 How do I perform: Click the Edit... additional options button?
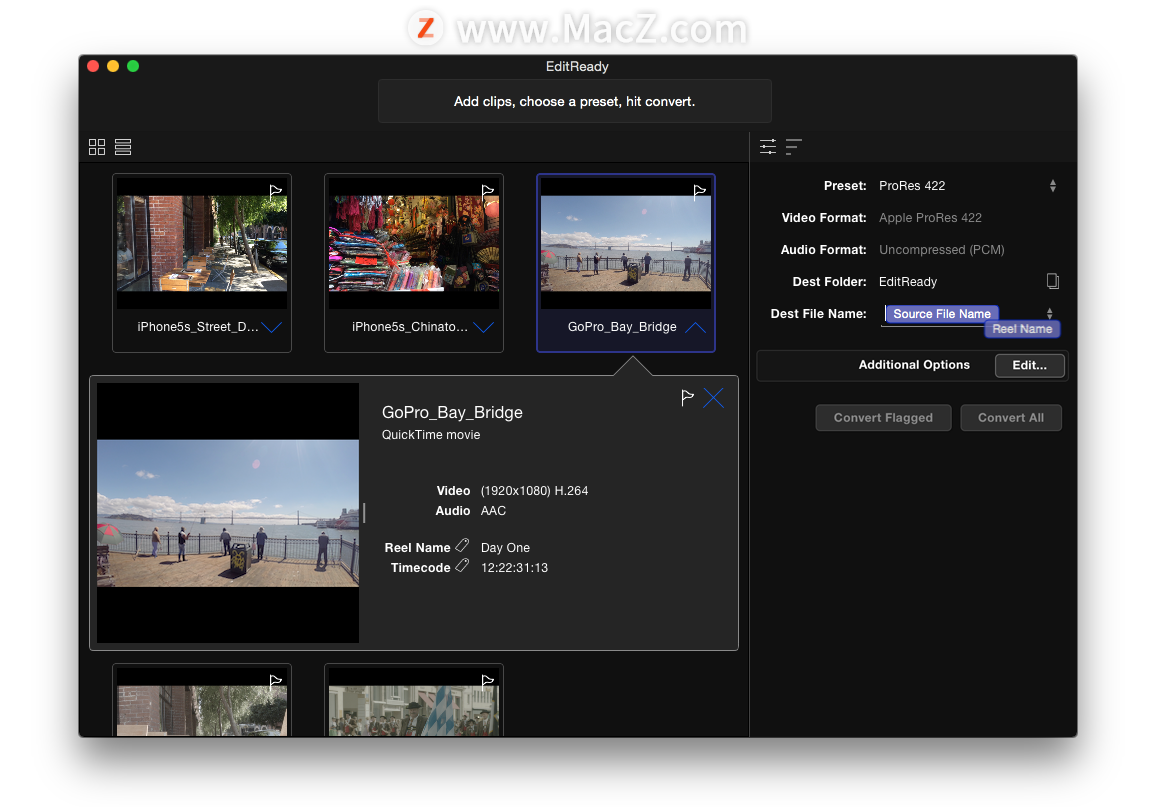(1029, 365)
